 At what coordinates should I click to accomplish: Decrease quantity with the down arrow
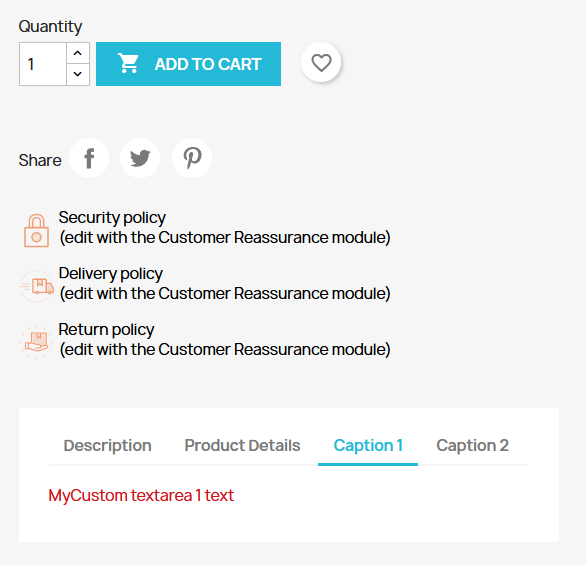point(78,74)
